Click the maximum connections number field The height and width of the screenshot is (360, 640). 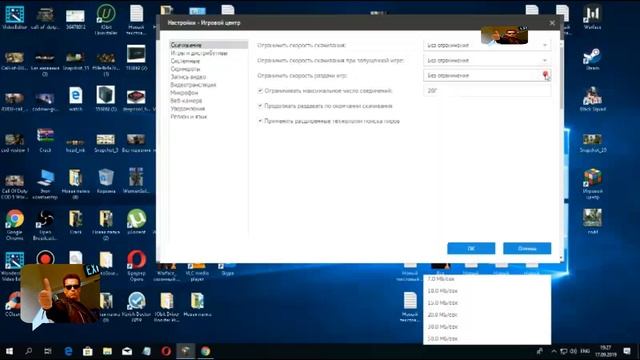(487, 91)
